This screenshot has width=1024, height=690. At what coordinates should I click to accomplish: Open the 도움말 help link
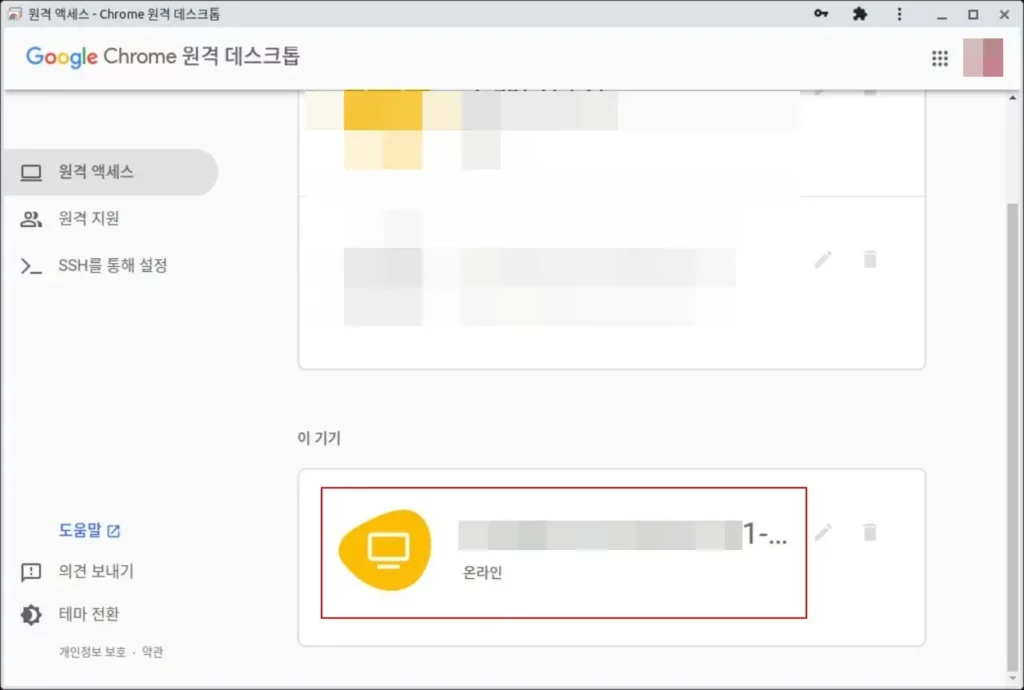[80, 530]
